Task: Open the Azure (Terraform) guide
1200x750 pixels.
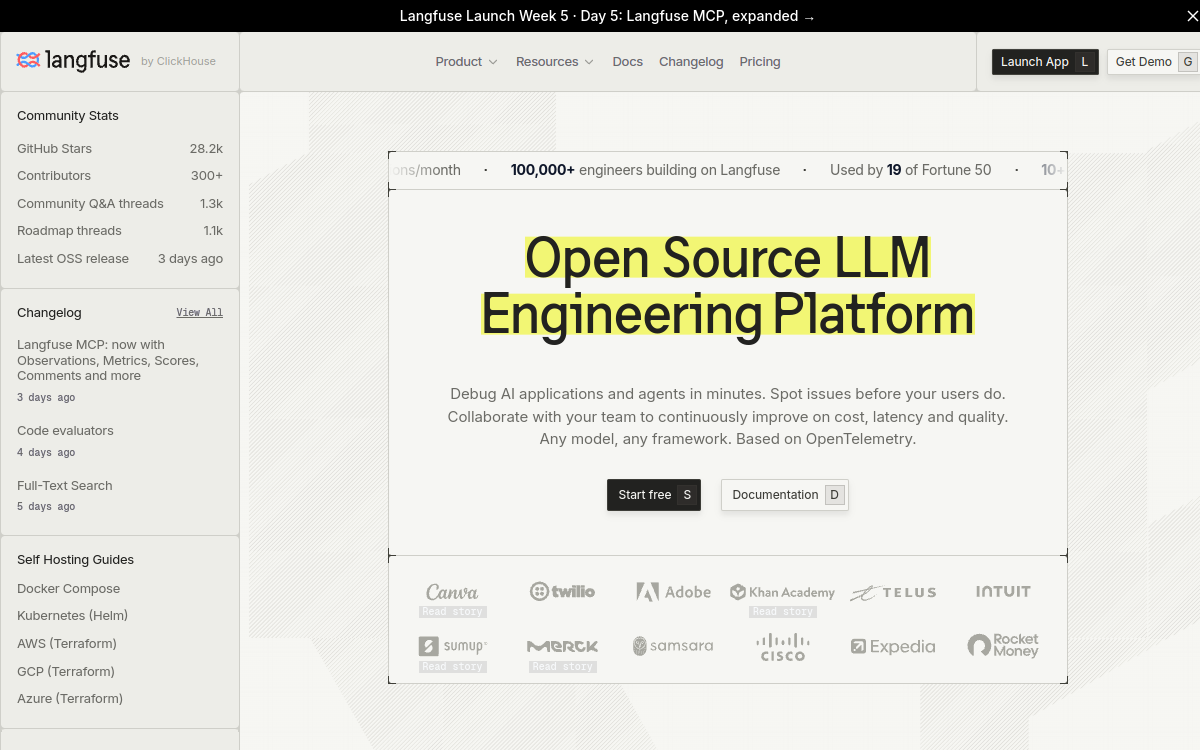Action: pyautogui.click(x=70, y=699)
